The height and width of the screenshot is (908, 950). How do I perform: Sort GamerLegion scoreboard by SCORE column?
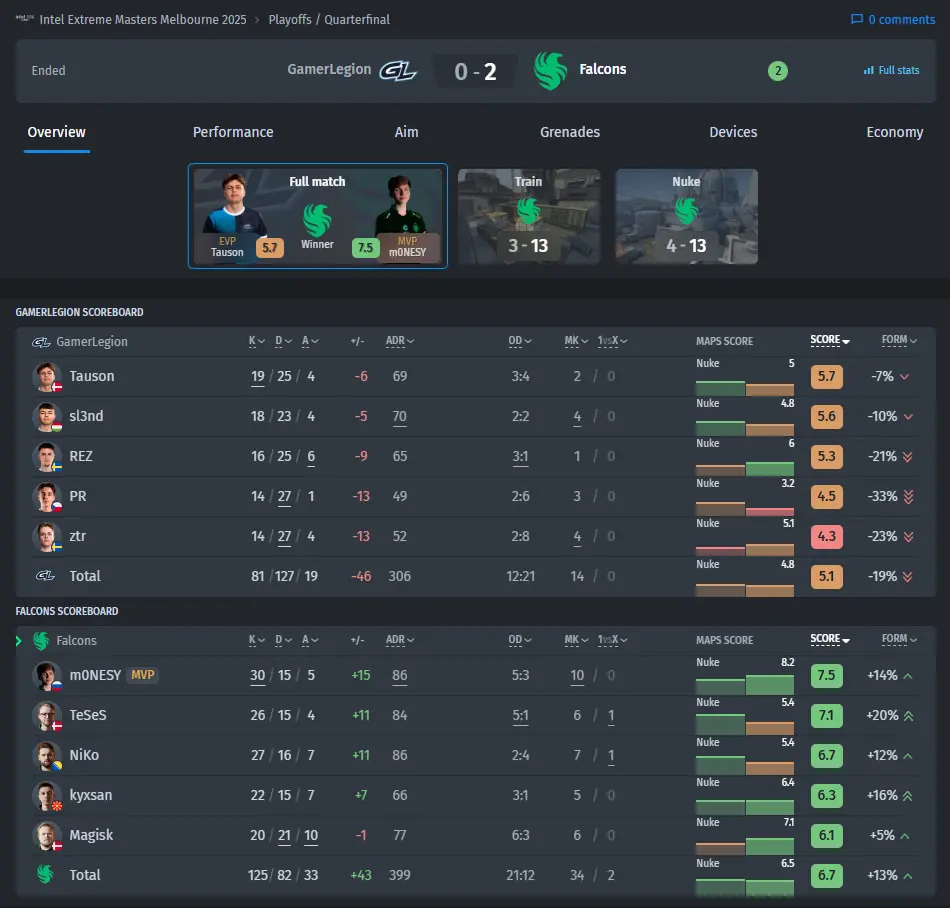(829, 340)
